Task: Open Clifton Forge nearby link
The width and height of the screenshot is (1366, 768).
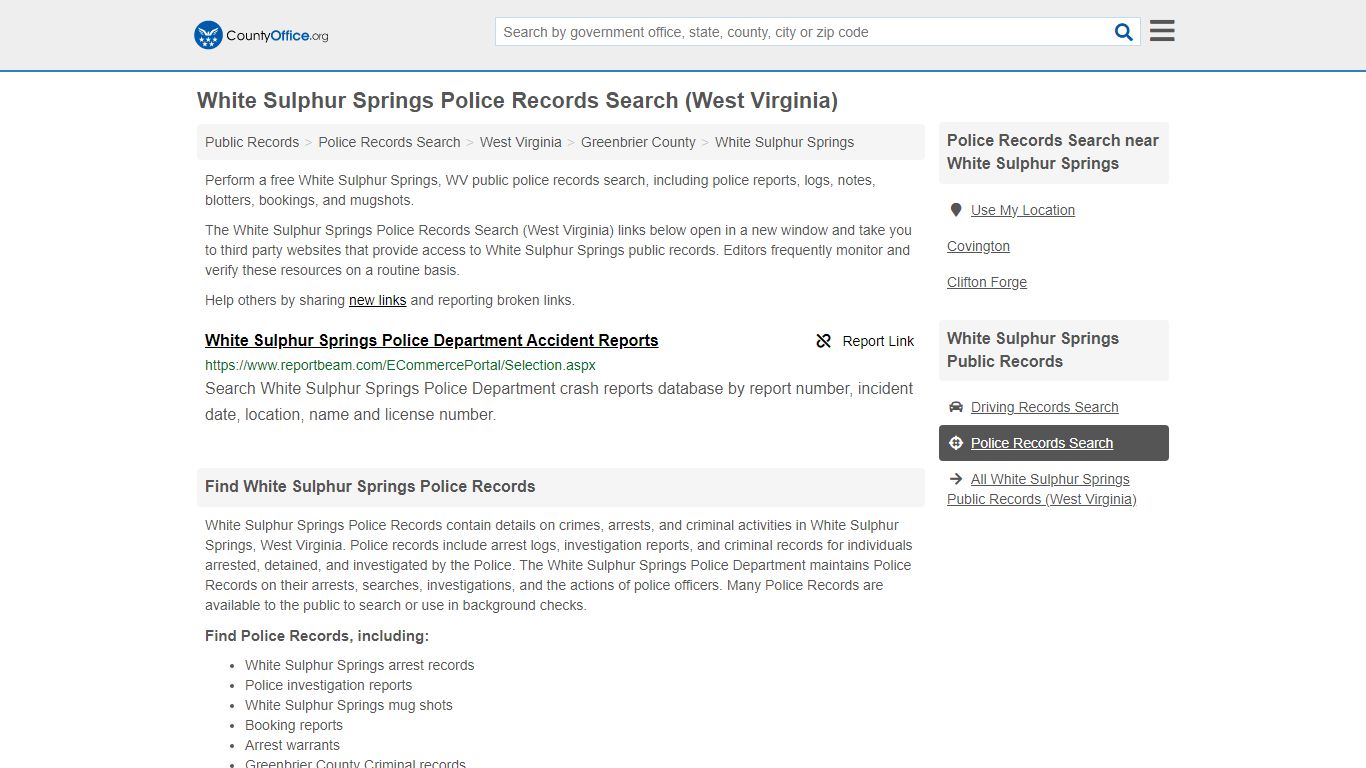Action: (987, 282)
